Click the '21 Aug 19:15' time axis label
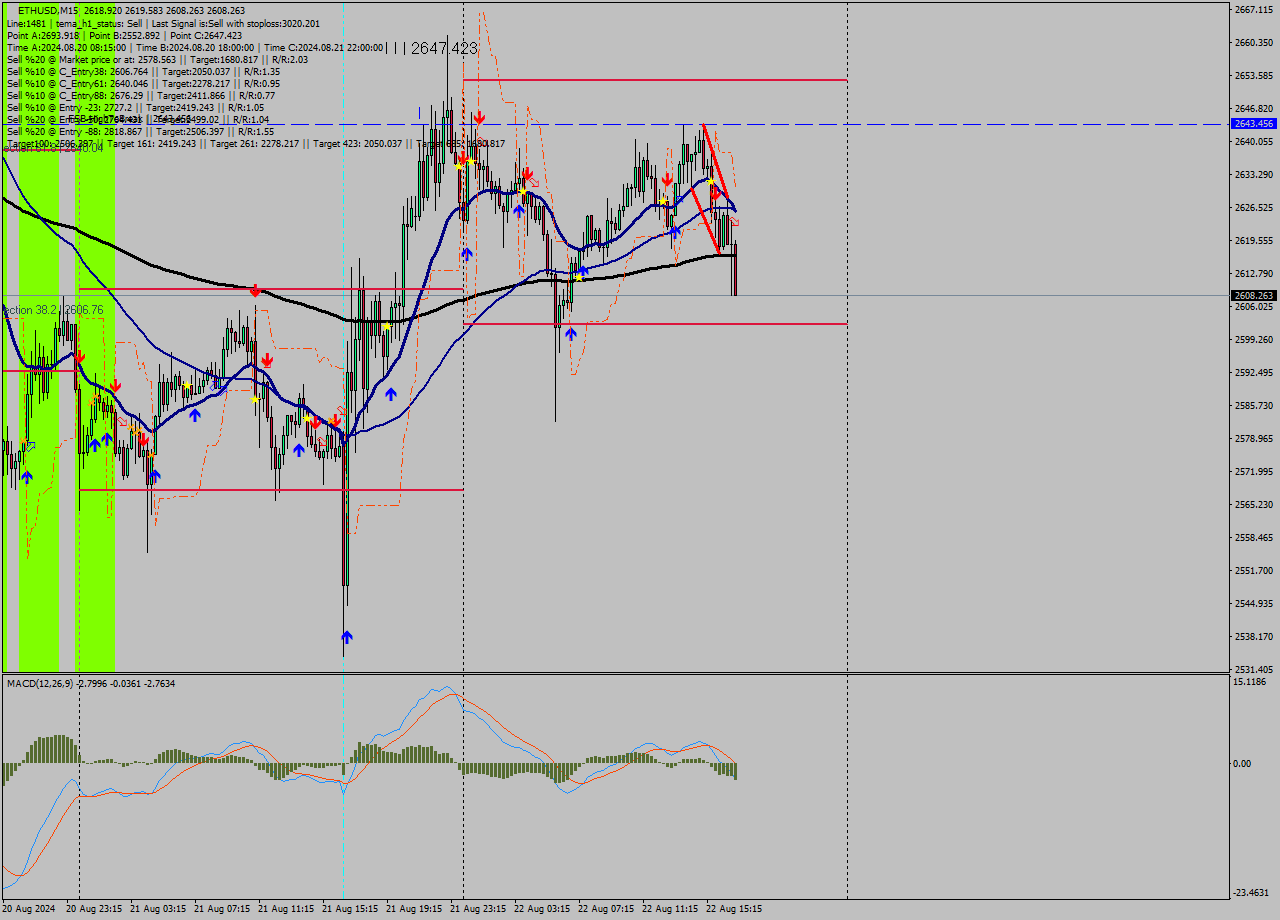 (x=414, y=909)
